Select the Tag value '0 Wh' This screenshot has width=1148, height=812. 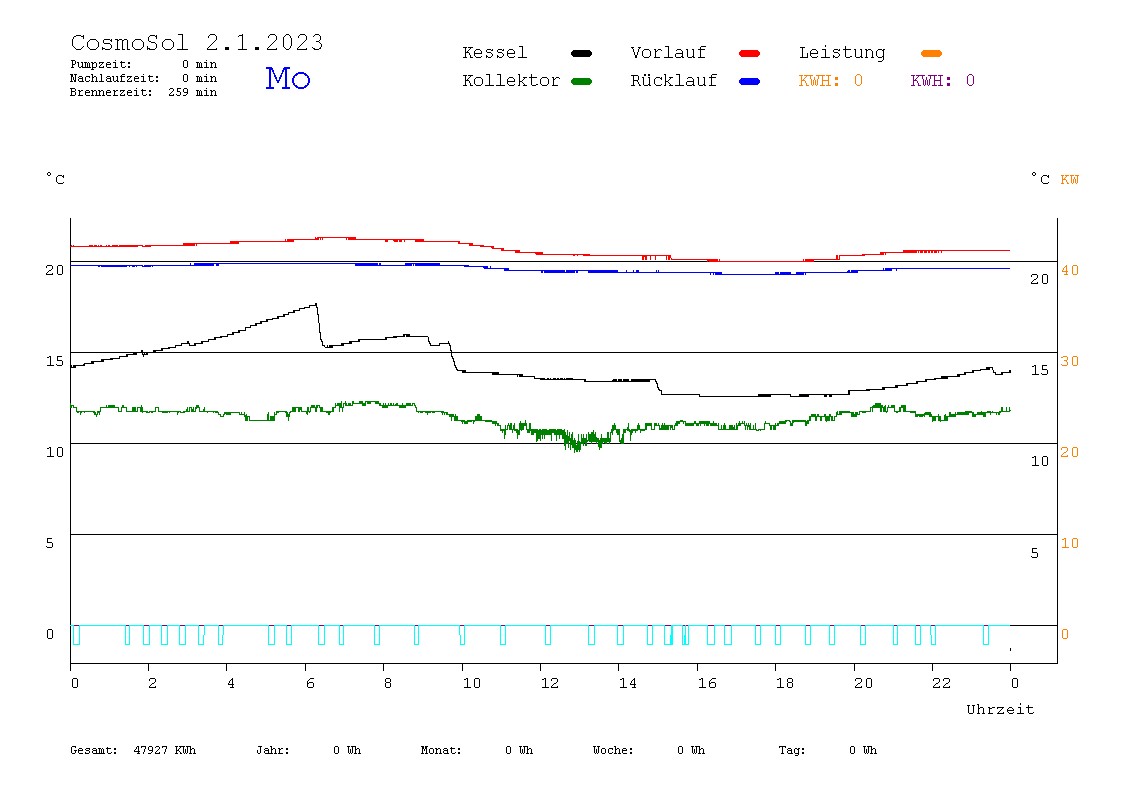(x=863, y=750)
